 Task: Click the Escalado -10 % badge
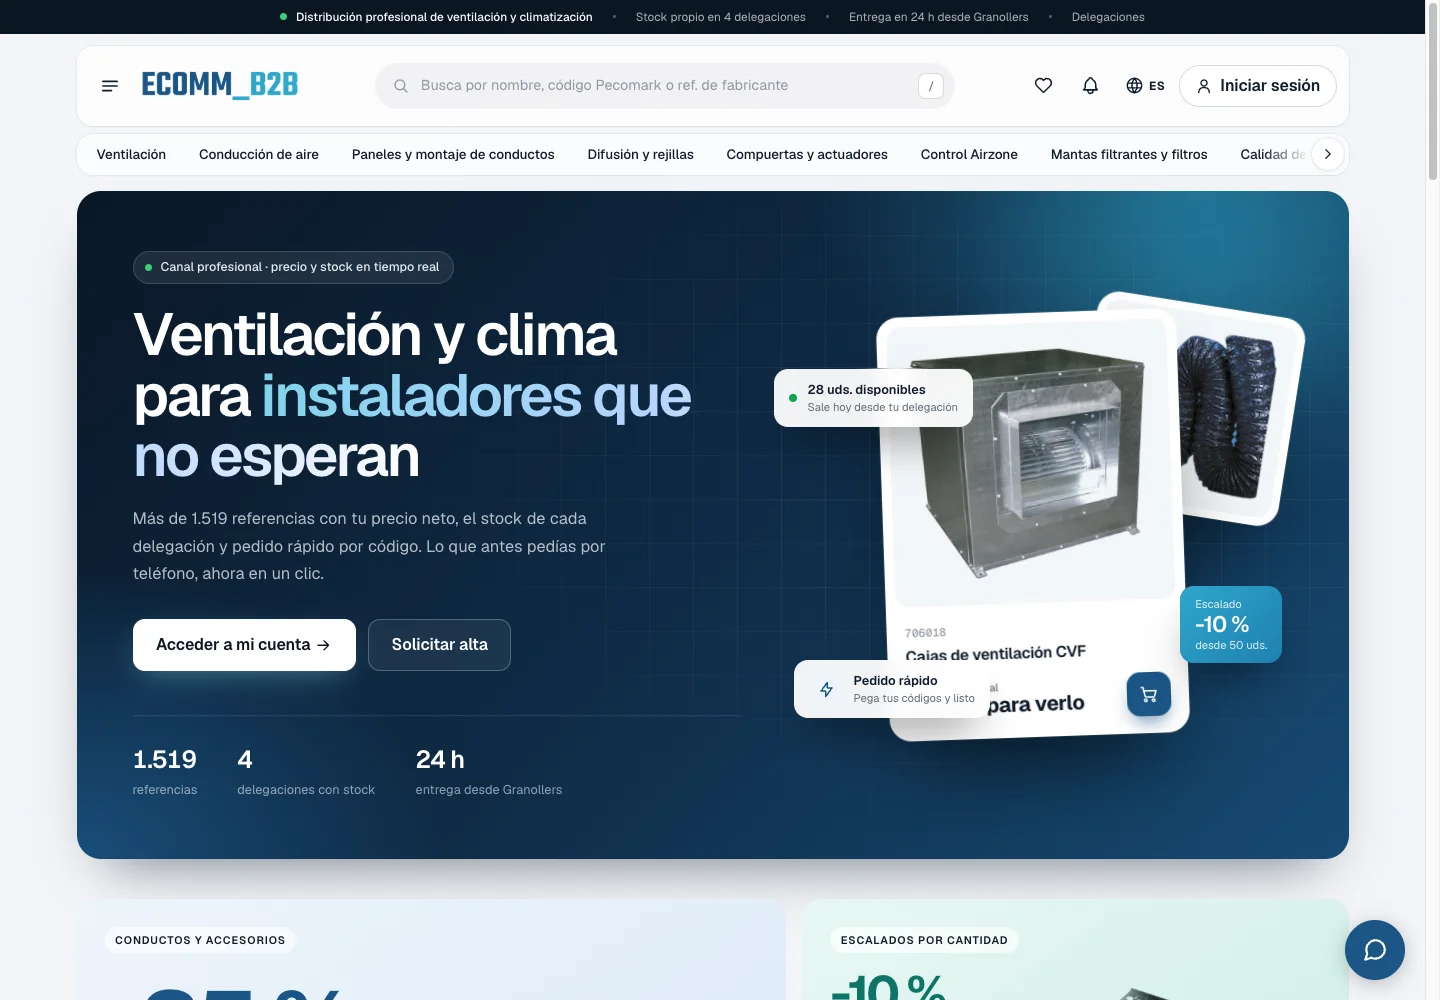coord(1231,624)
